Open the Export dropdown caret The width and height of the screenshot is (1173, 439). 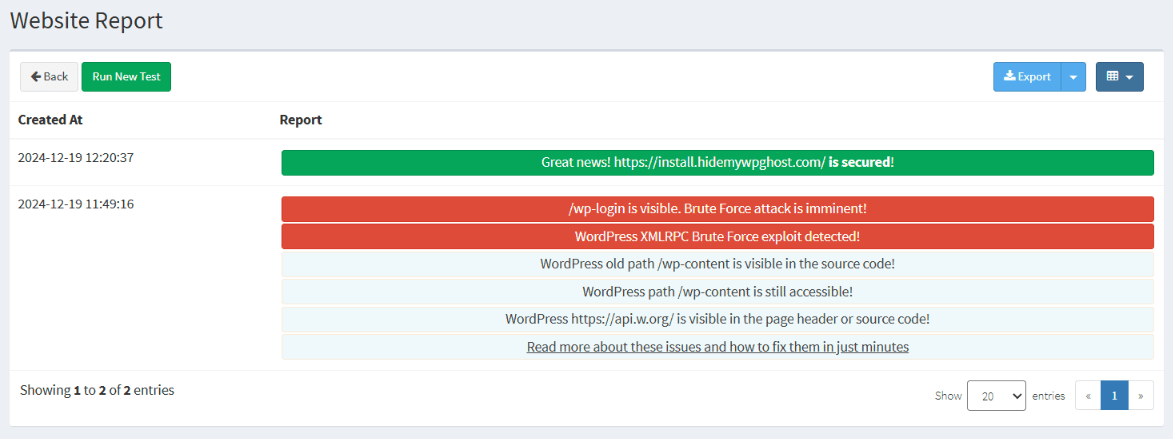[x=1073, y=77]
